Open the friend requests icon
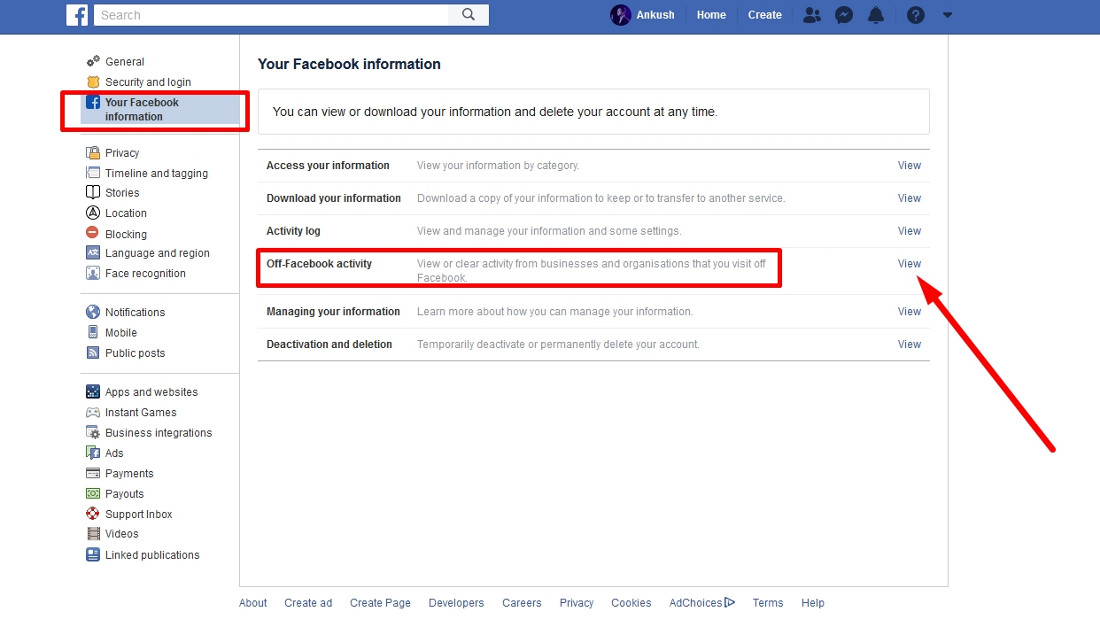 click(812, 15)
